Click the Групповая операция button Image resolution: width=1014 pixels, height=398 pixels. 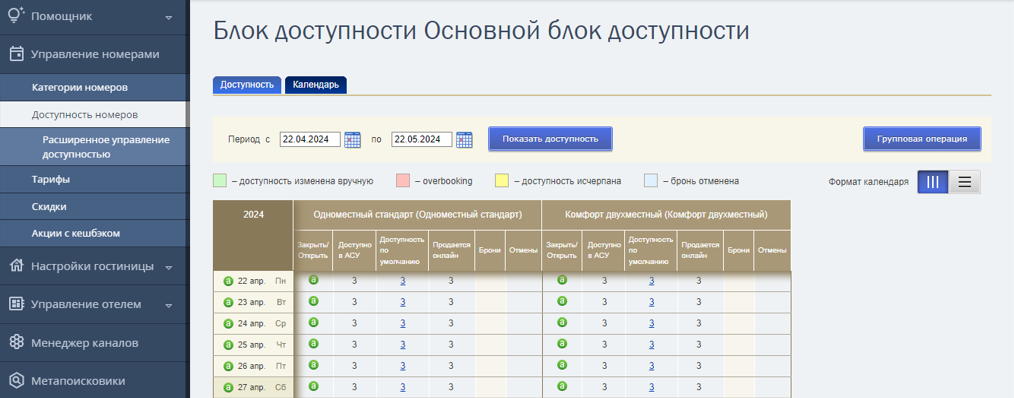pos(922,138)
